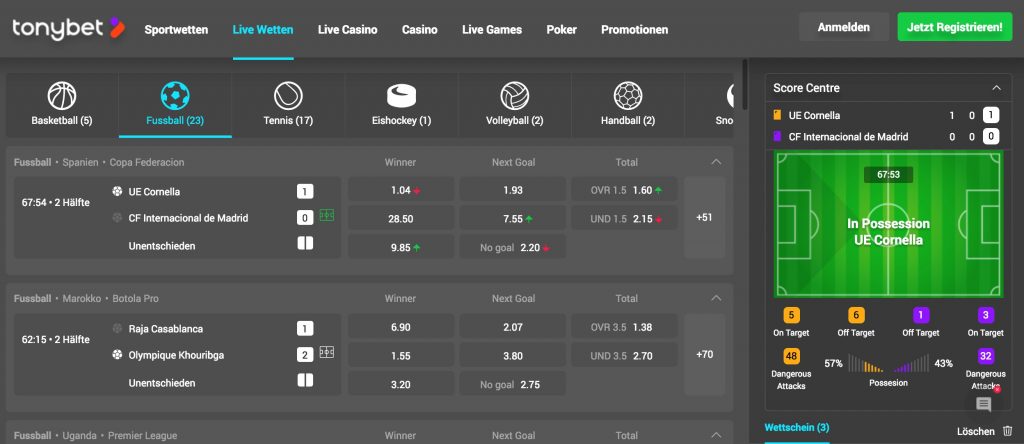Viewport: 1024px width, 444px height.
Task: Bet on Raja Casablanca winner at 6.90
Action: click(401, 327)
